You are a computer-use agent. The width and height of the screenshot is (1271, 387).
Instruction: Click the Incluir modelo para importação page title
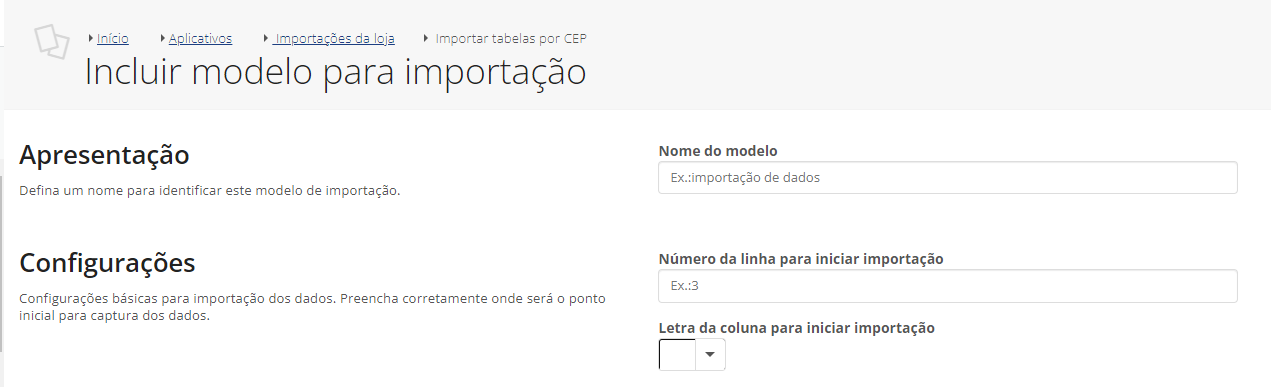coord(335,74)
